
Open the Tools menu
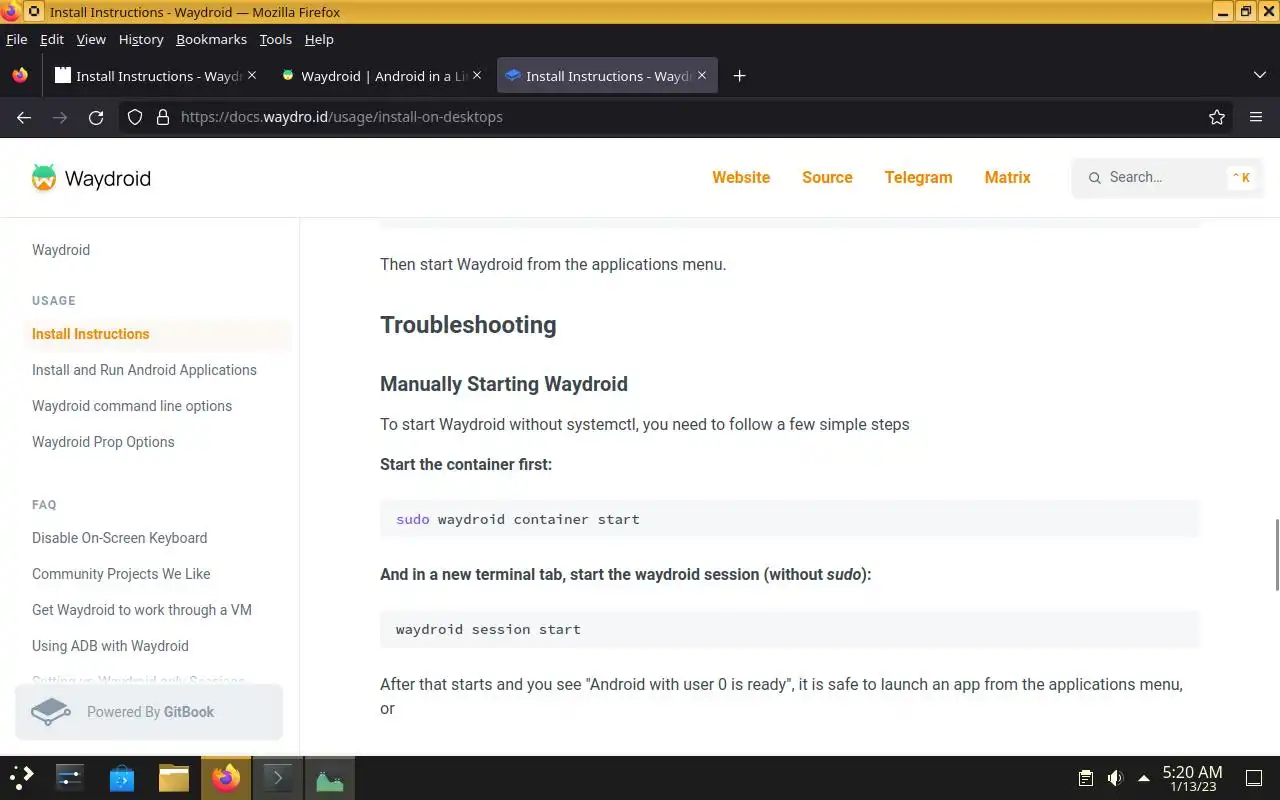[x=276, y=39]
